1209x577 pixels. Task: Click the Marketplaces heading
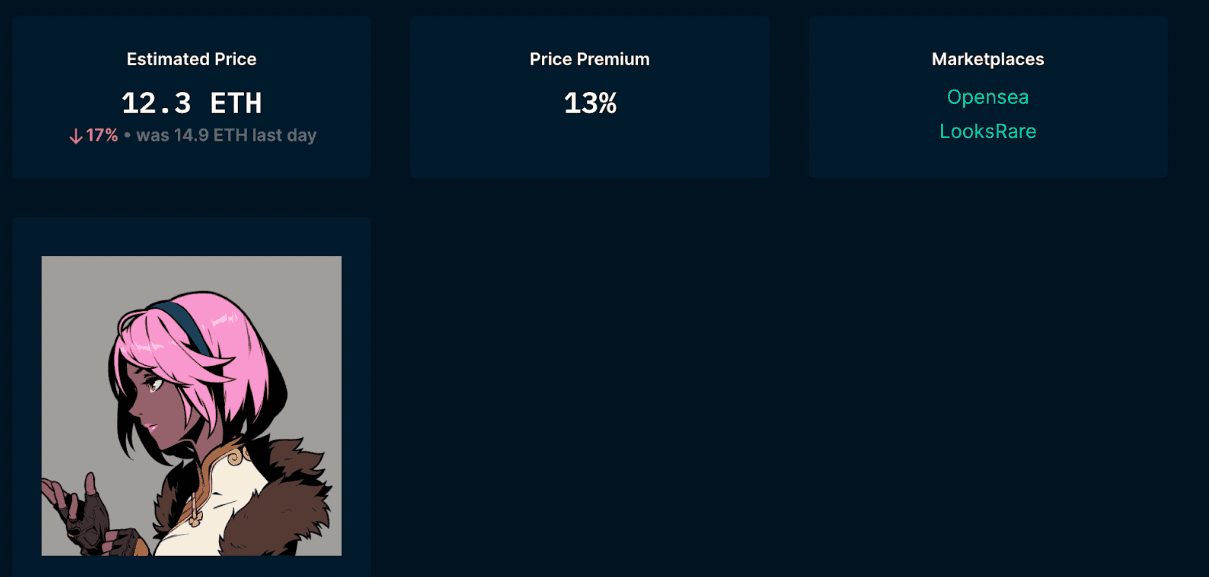[x=987, y=59]
